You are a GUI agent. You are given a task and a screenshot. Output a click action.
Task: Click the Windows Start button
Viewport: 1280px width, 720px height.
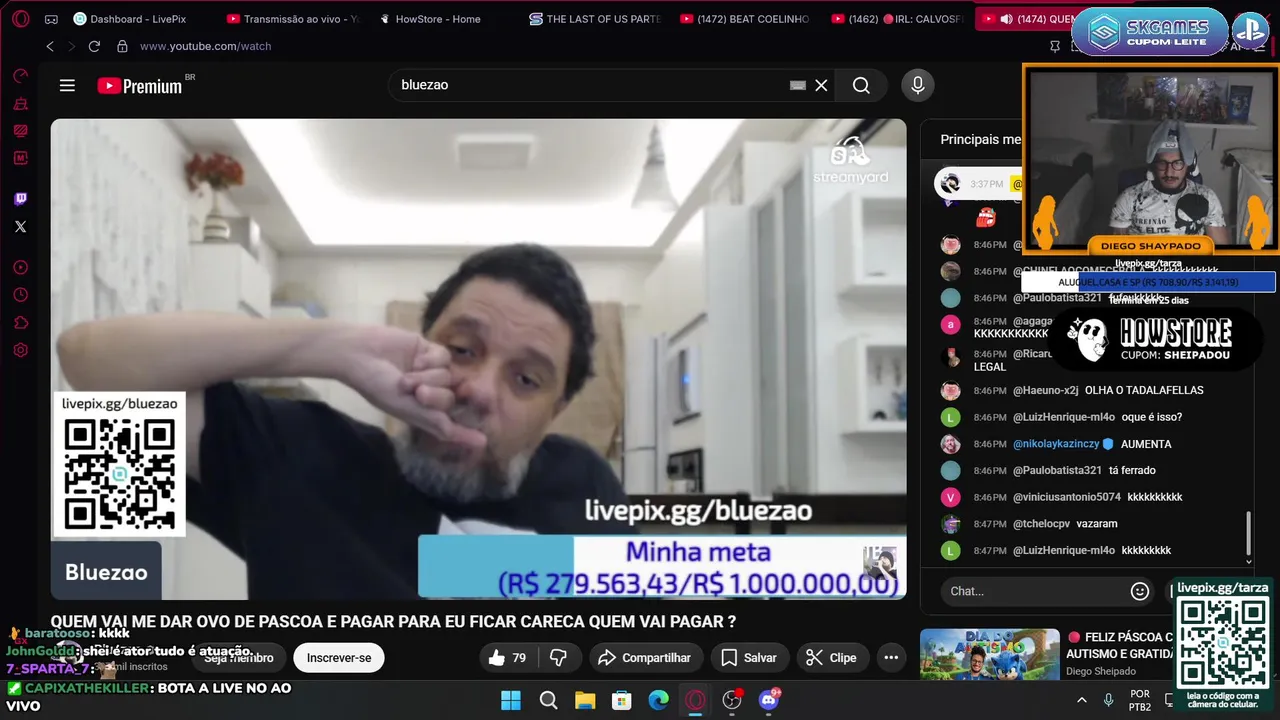point(511,700)
